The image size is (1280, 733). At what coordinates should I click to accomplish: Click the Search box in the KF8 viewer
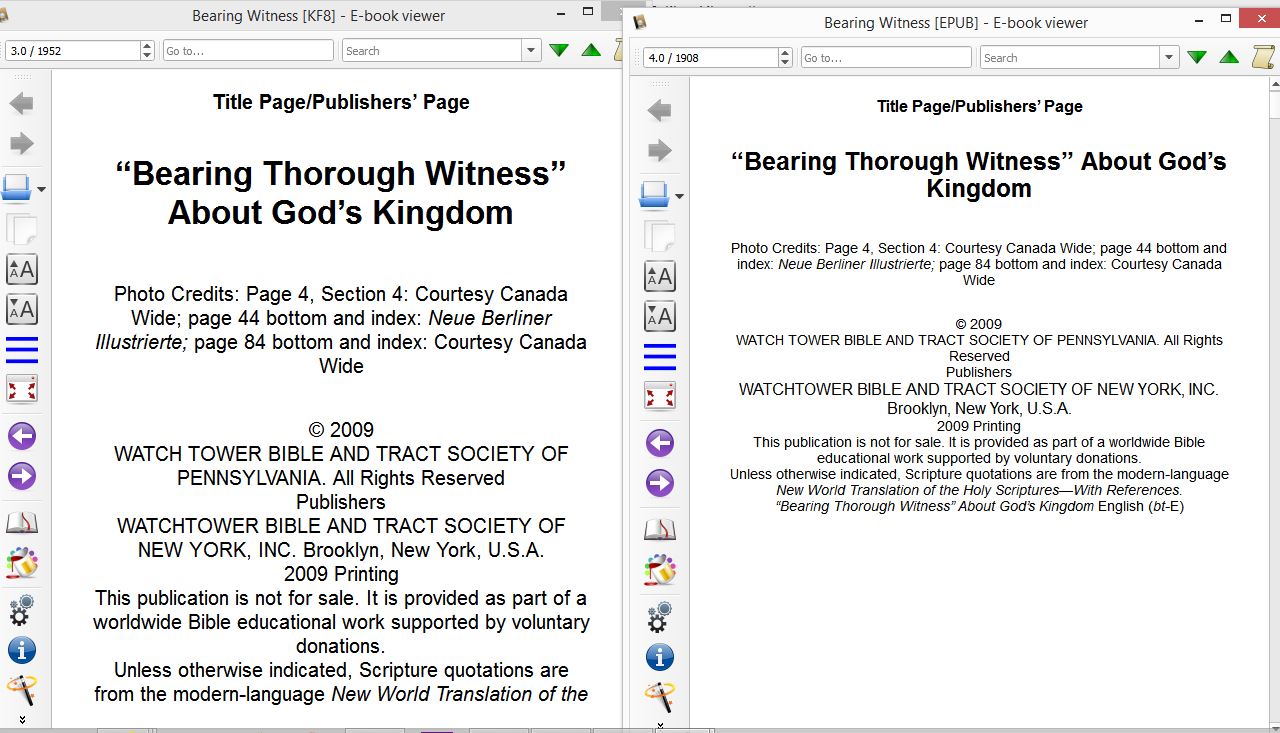pos(432,51)
